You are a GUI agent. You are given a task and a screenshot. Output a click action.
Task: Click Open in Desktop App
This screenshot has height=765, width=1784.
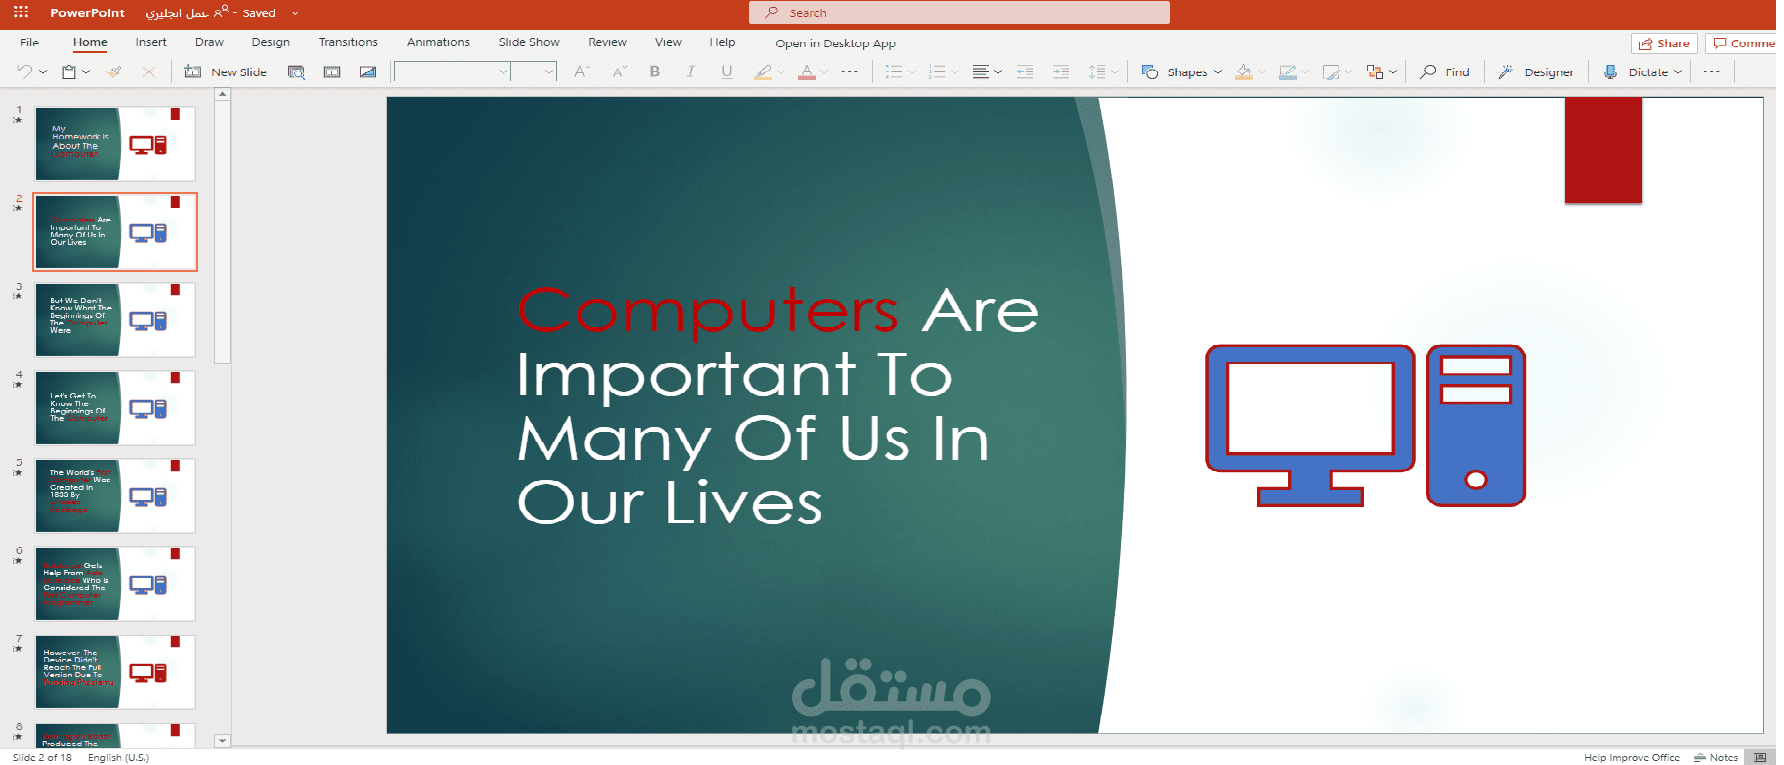click(x=835, y=43)
